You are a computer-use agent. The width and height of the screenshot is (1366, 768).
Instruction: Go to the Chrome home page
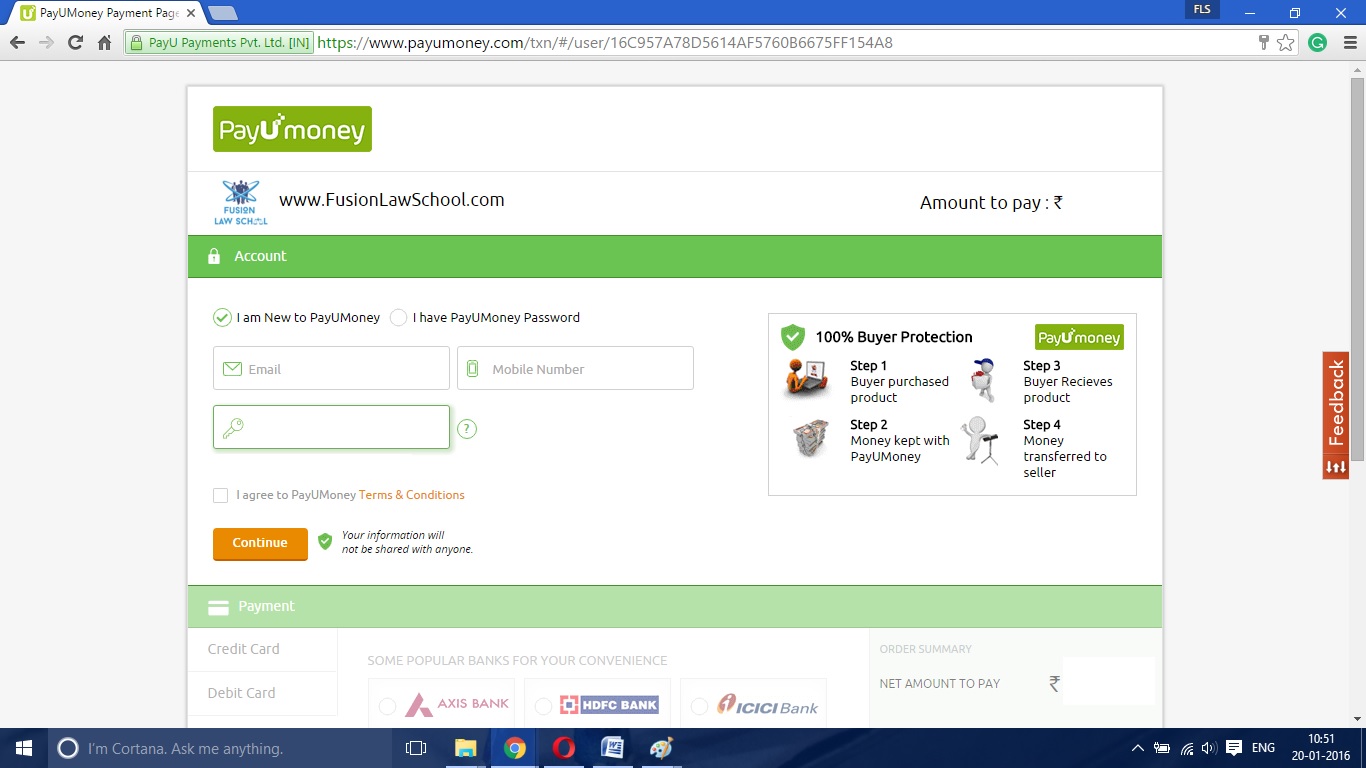[104, 43]
